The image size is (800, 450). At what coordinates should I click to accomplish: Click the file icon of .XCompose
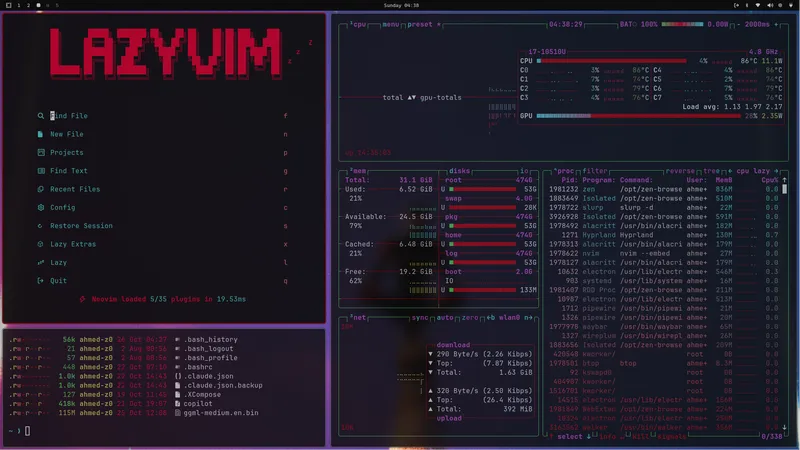[178, 394]
